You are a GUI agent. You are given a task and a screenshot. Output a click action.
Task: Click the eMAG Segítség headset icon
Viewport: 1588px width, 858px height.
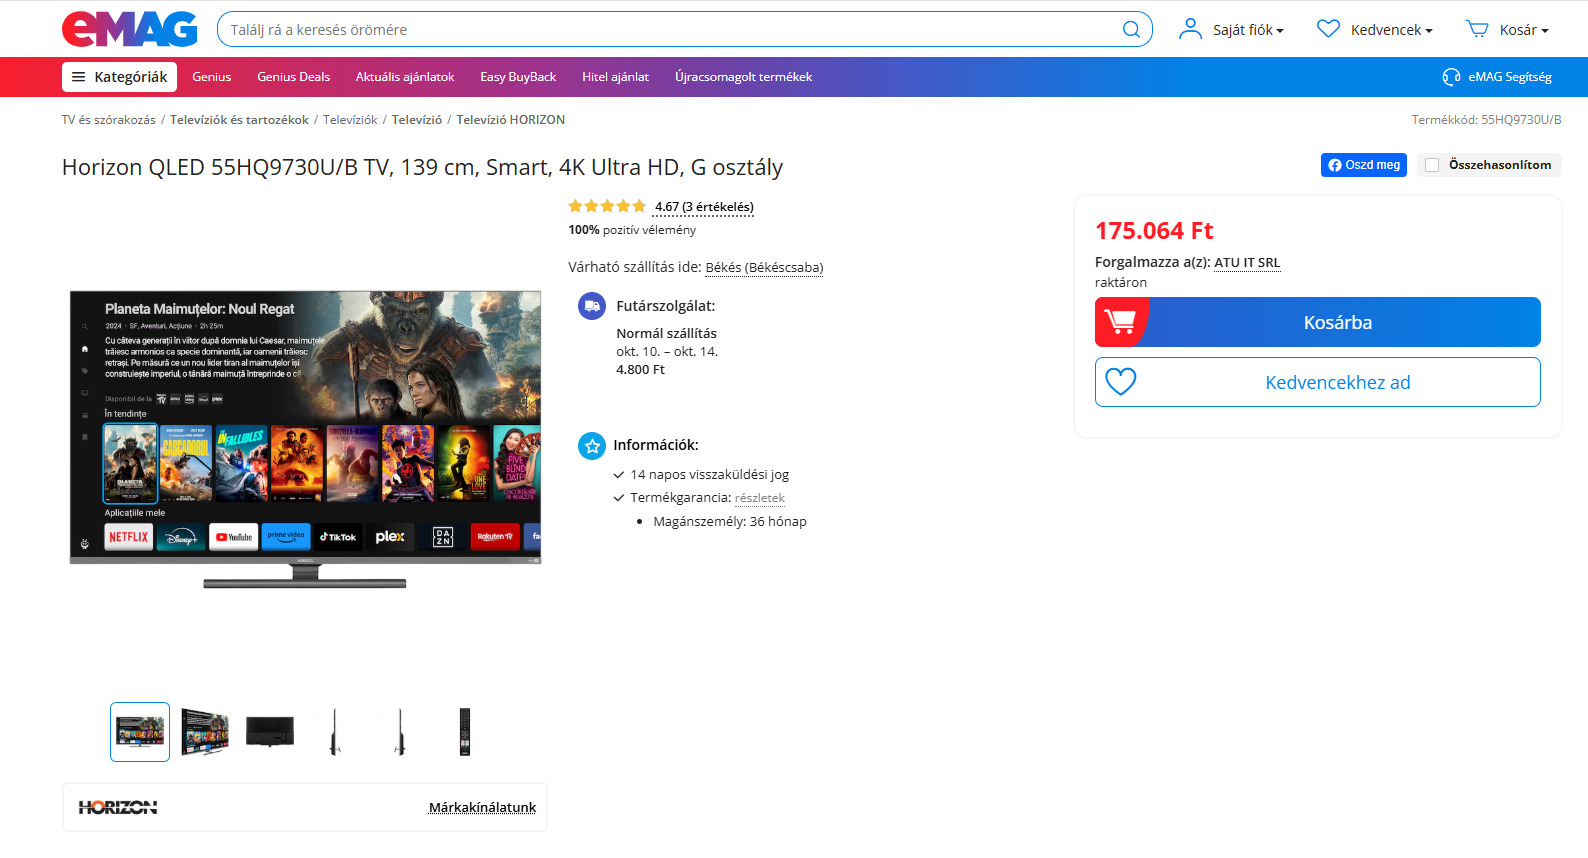point(1451,77)
